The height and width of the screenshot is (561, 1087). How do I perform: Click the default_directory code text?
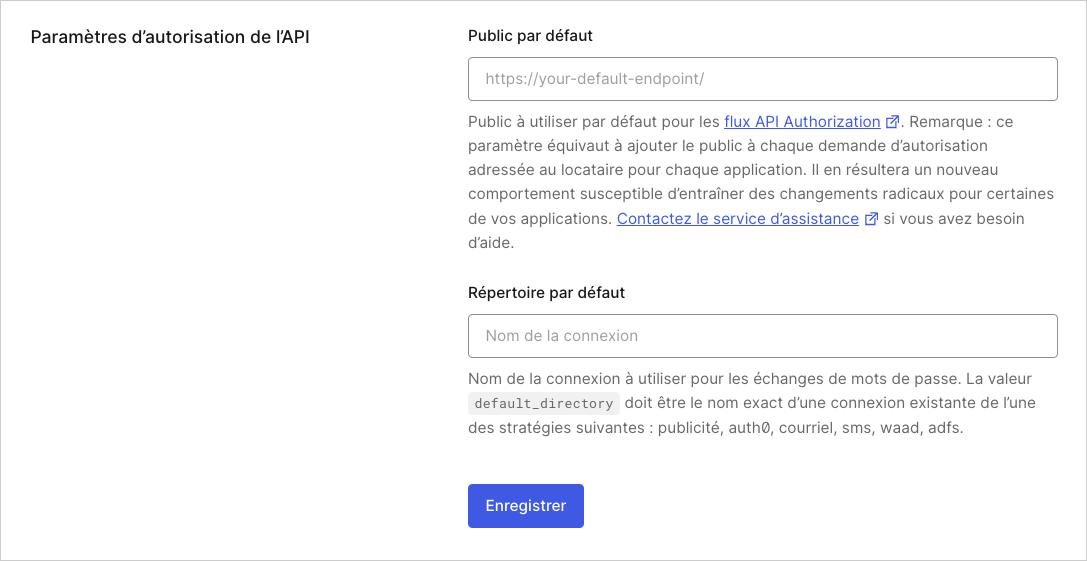tap(544, 404)
